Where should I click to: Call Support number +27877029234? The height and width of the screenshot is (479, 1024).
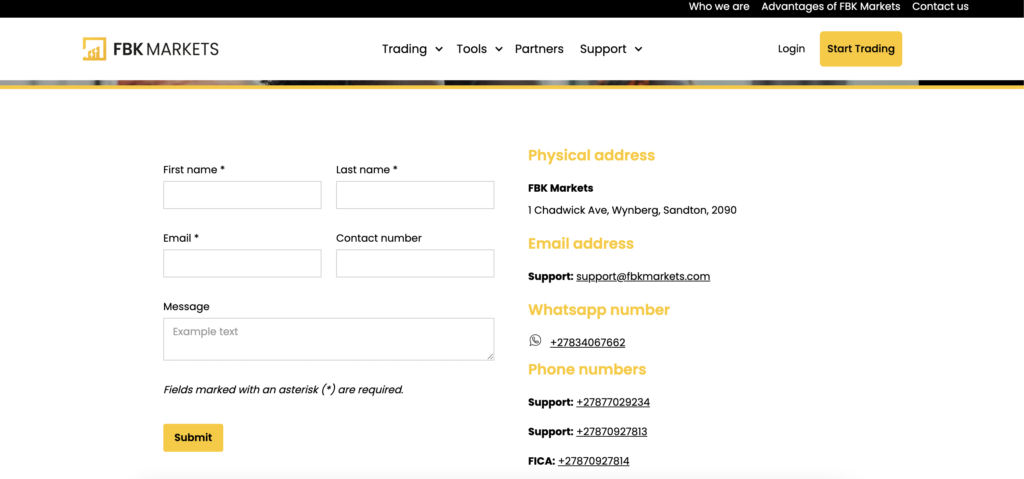(x=613, y=403)
